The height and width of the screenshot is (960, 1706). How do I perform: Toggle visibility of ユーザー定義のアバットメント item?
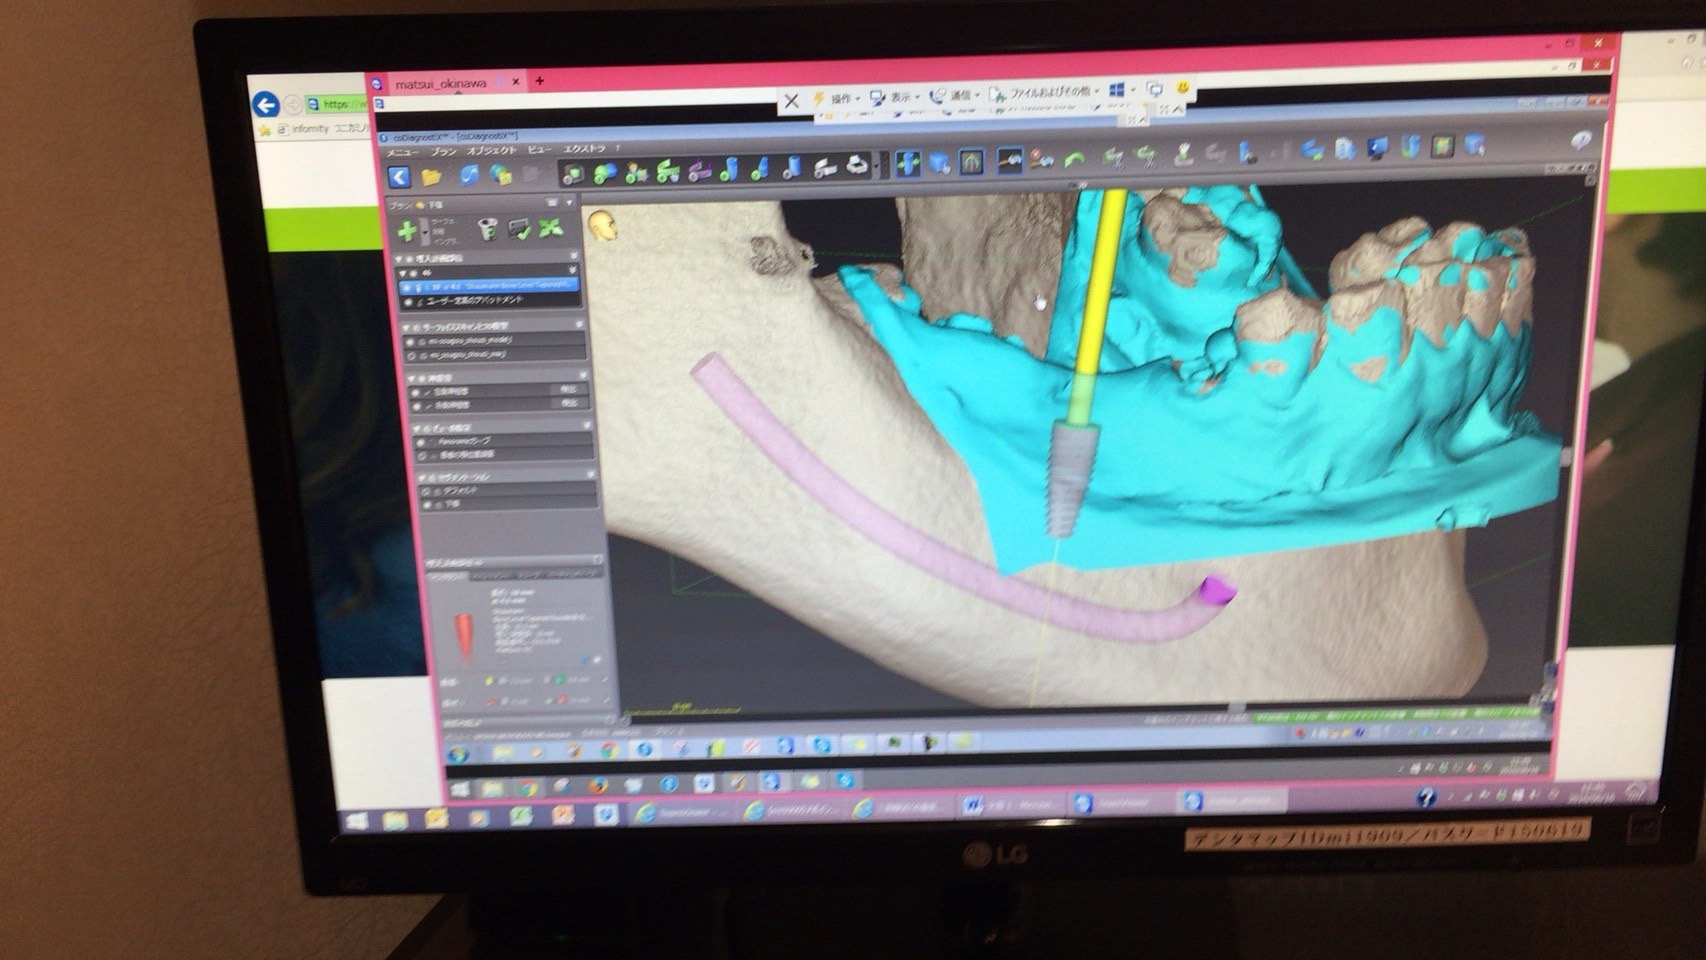408,301
